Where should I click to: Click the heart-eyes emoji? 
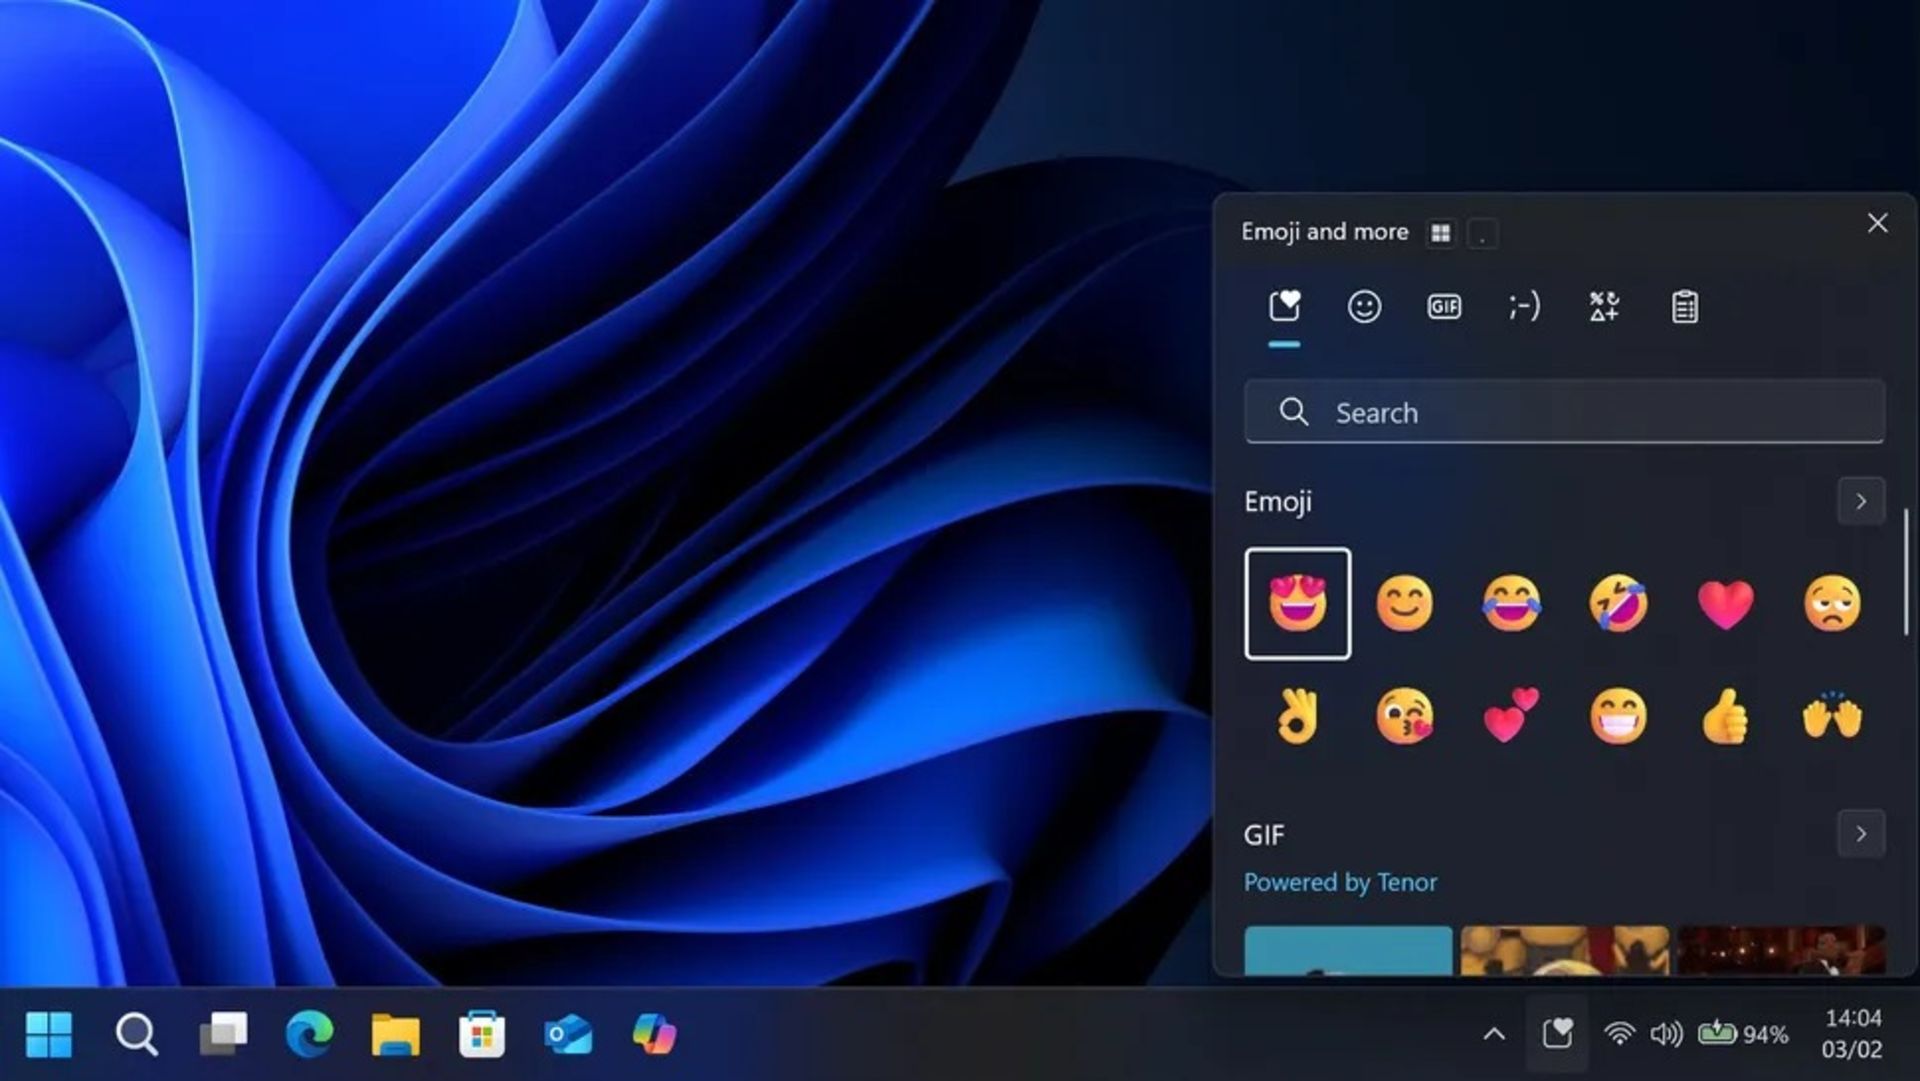tap(1296, 602)
